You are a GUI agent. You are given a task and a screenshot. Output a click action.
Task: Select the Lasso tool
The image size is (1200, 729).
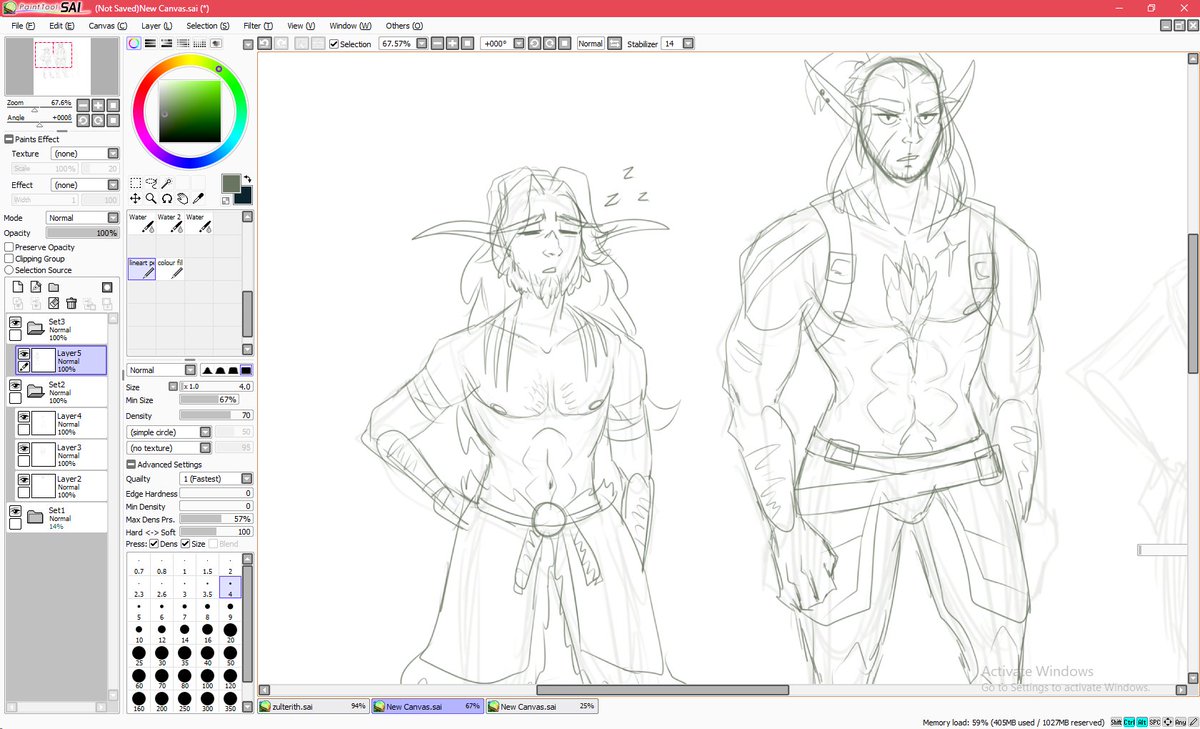pyautogui.click(x=151, y=184)
